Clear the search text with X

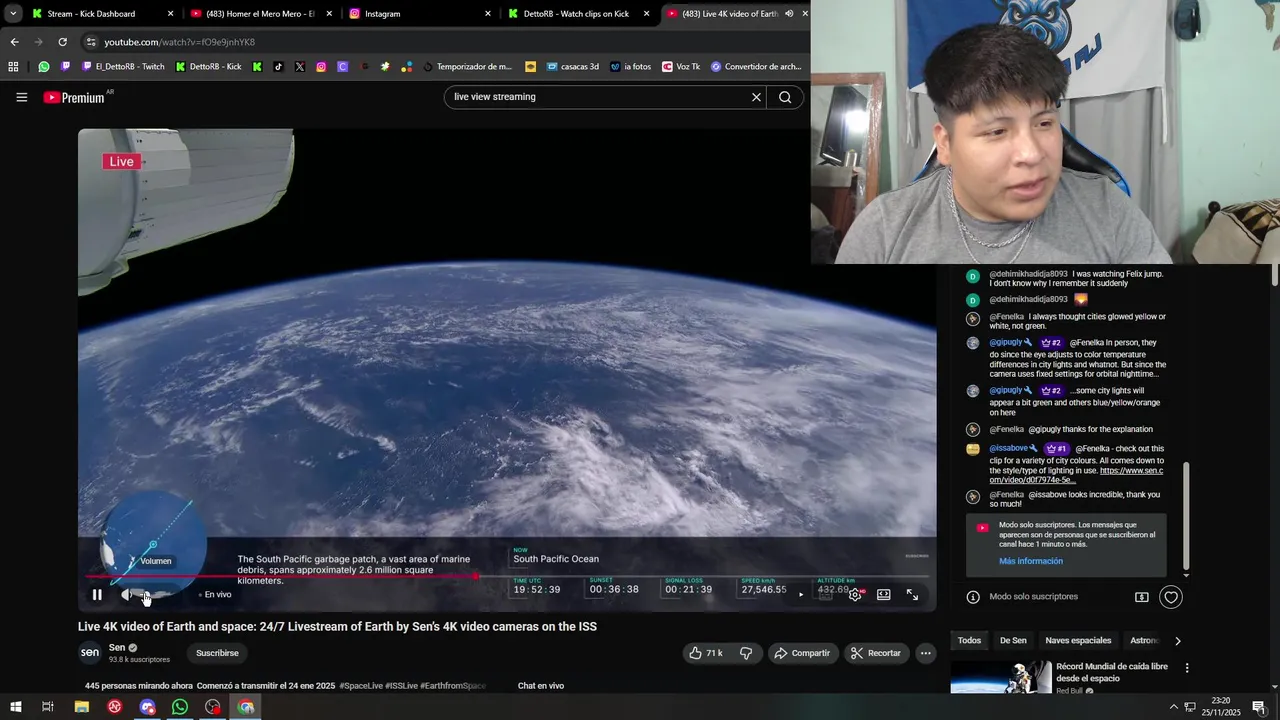click(756, 97)
